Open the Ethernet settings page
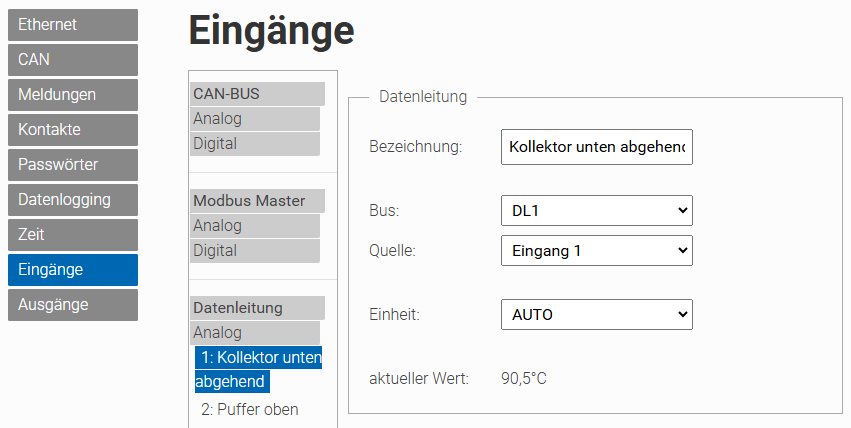851x428 pixels. (72, 25)
